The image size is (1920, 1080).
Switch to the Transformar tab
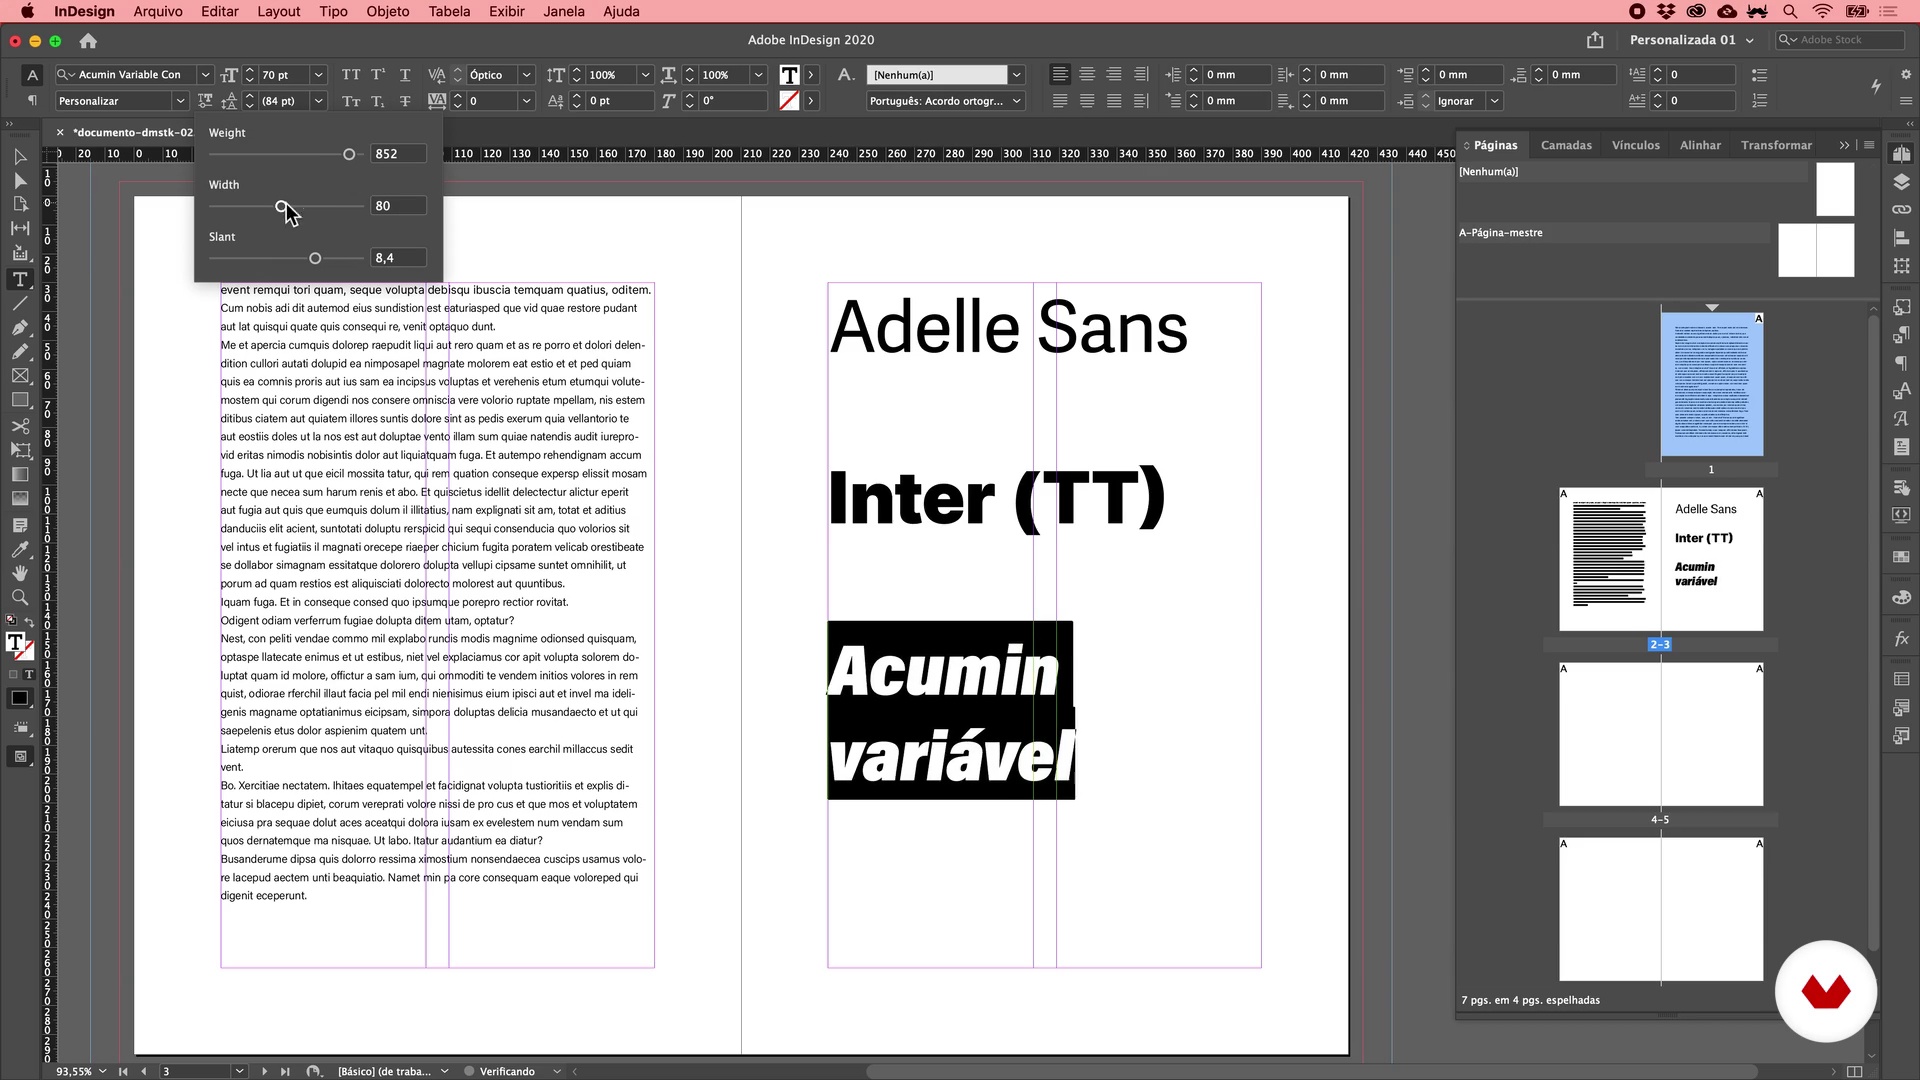pyautogui.click(x=1776, y=145)
